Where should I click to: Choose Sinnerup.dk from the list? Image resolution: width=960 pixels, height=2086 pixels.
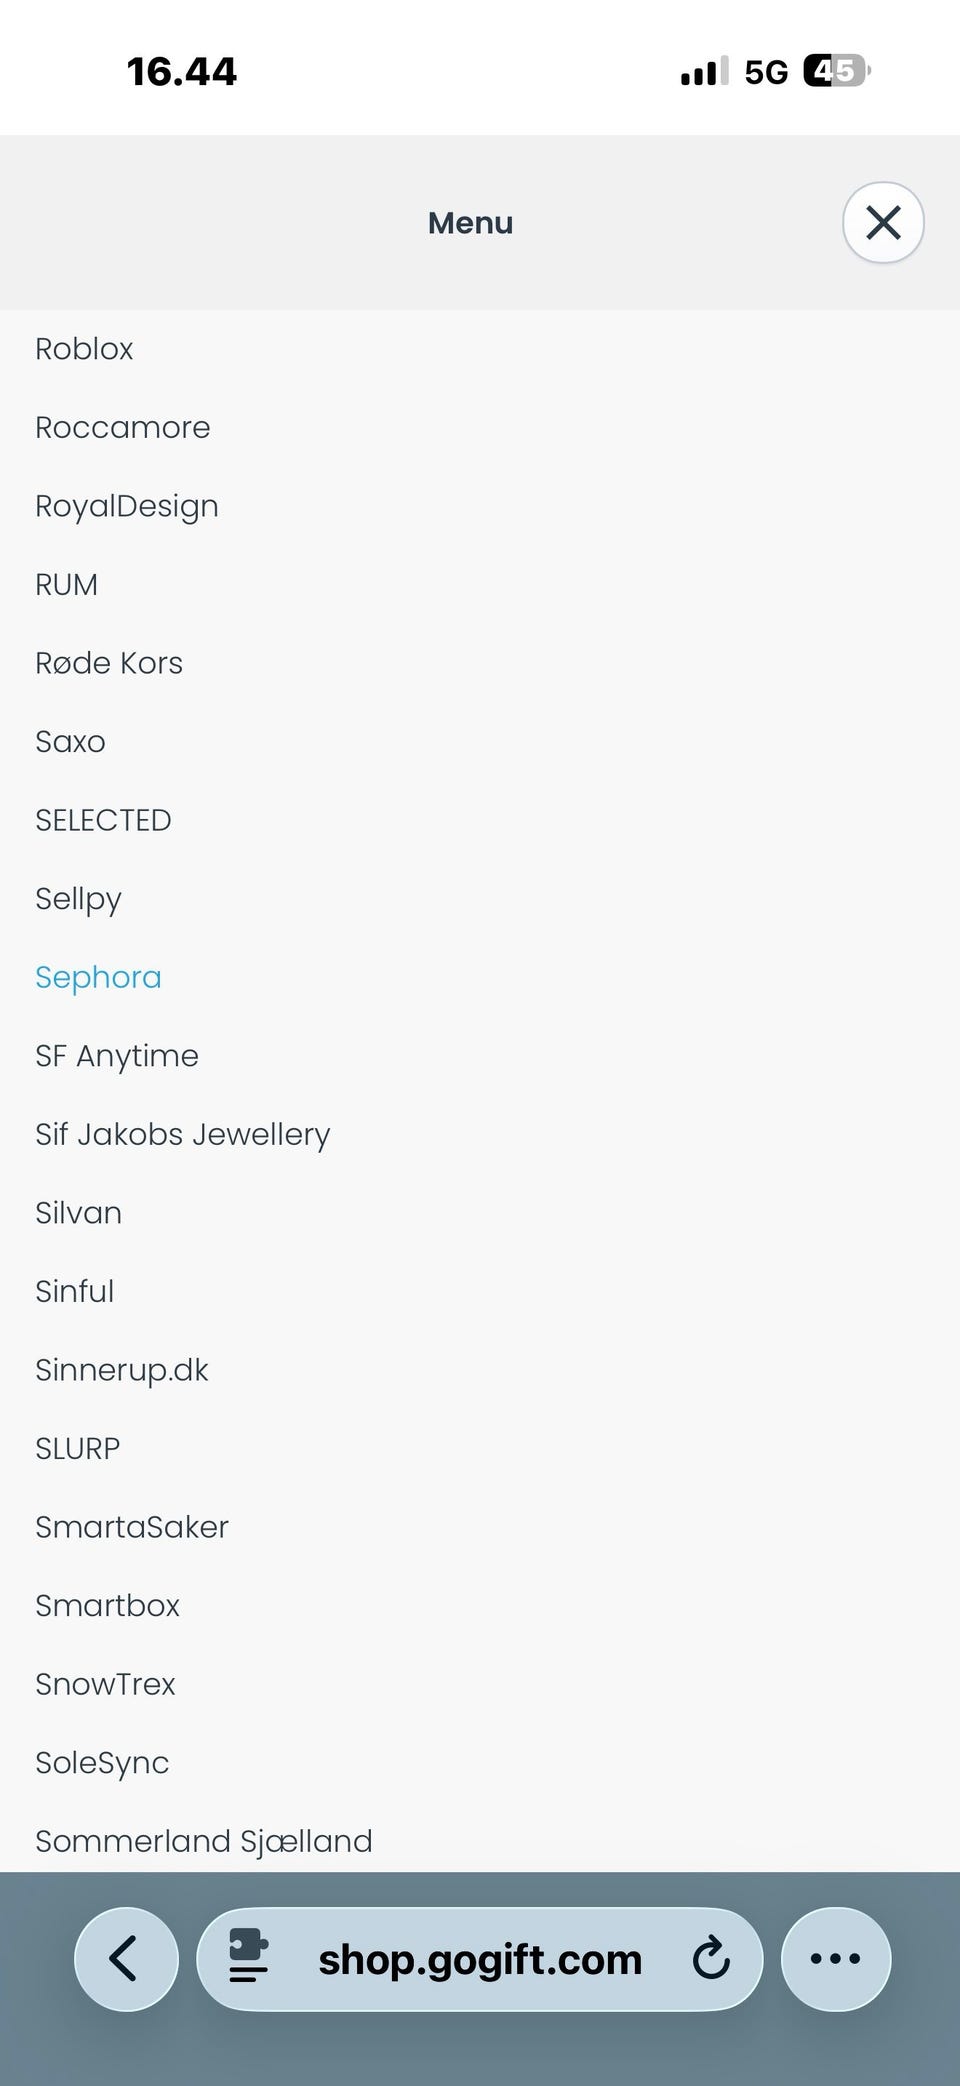coord(122,1370)
